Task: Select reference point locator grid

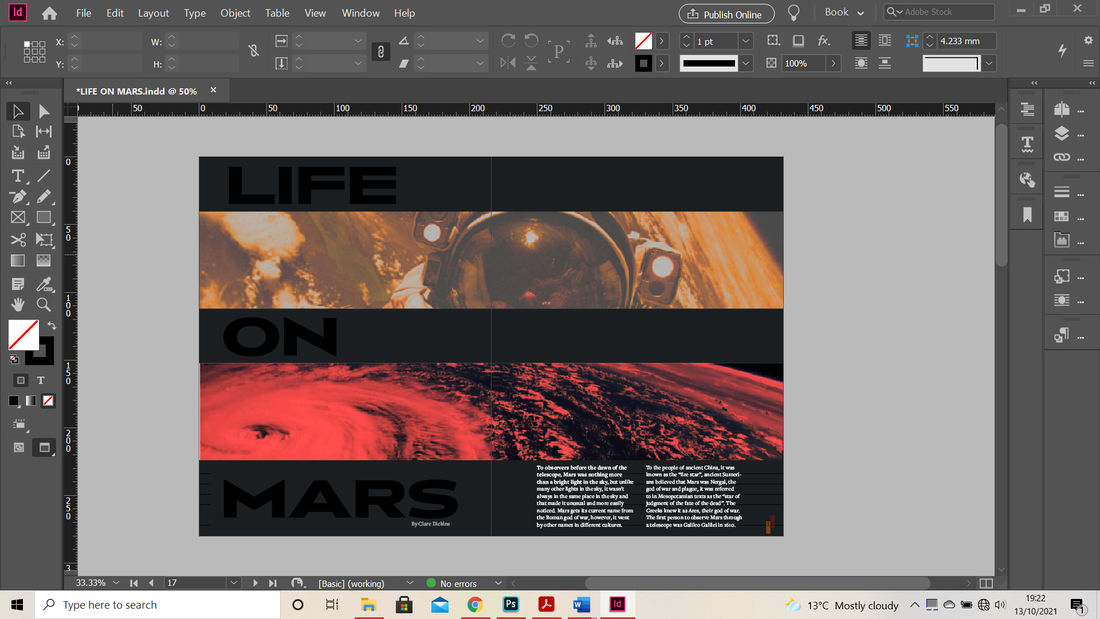Action: pos(34,52)
